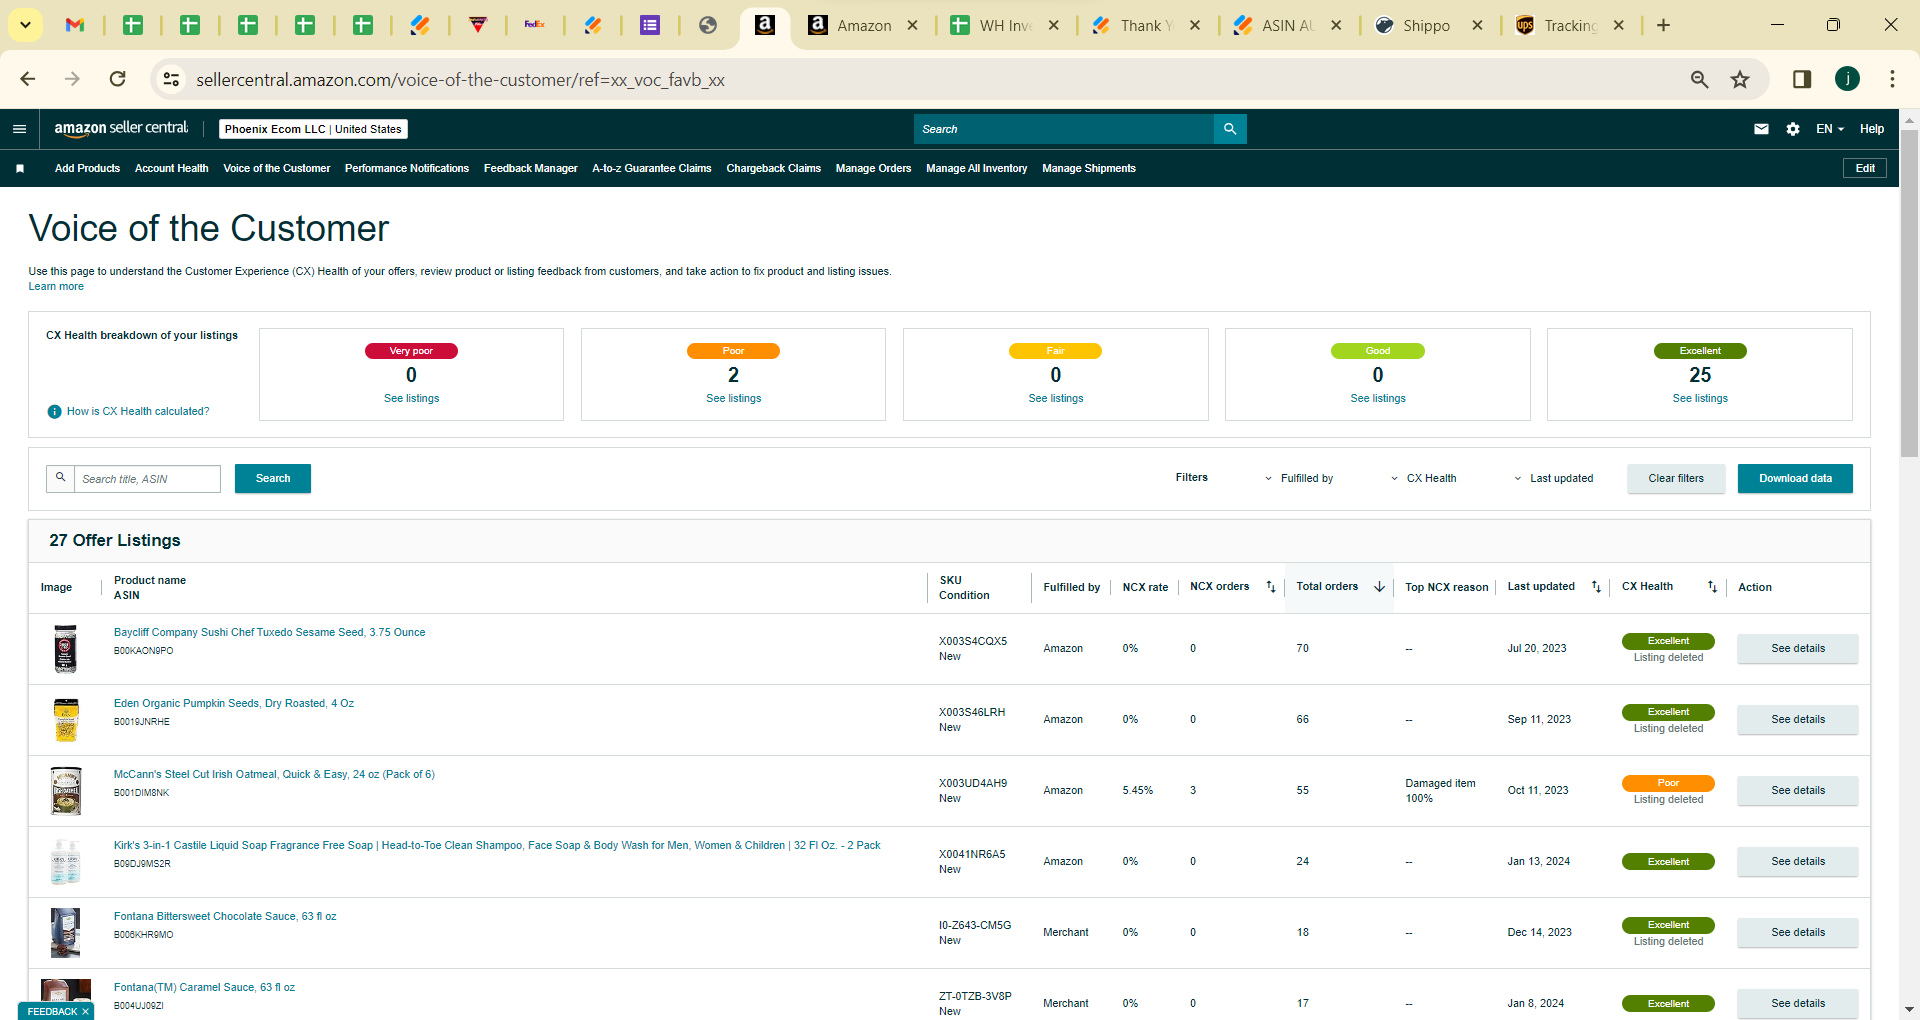Open Manage All Inventory menu item
This screenshot has height=1020, width=1920.
(977, 168)
